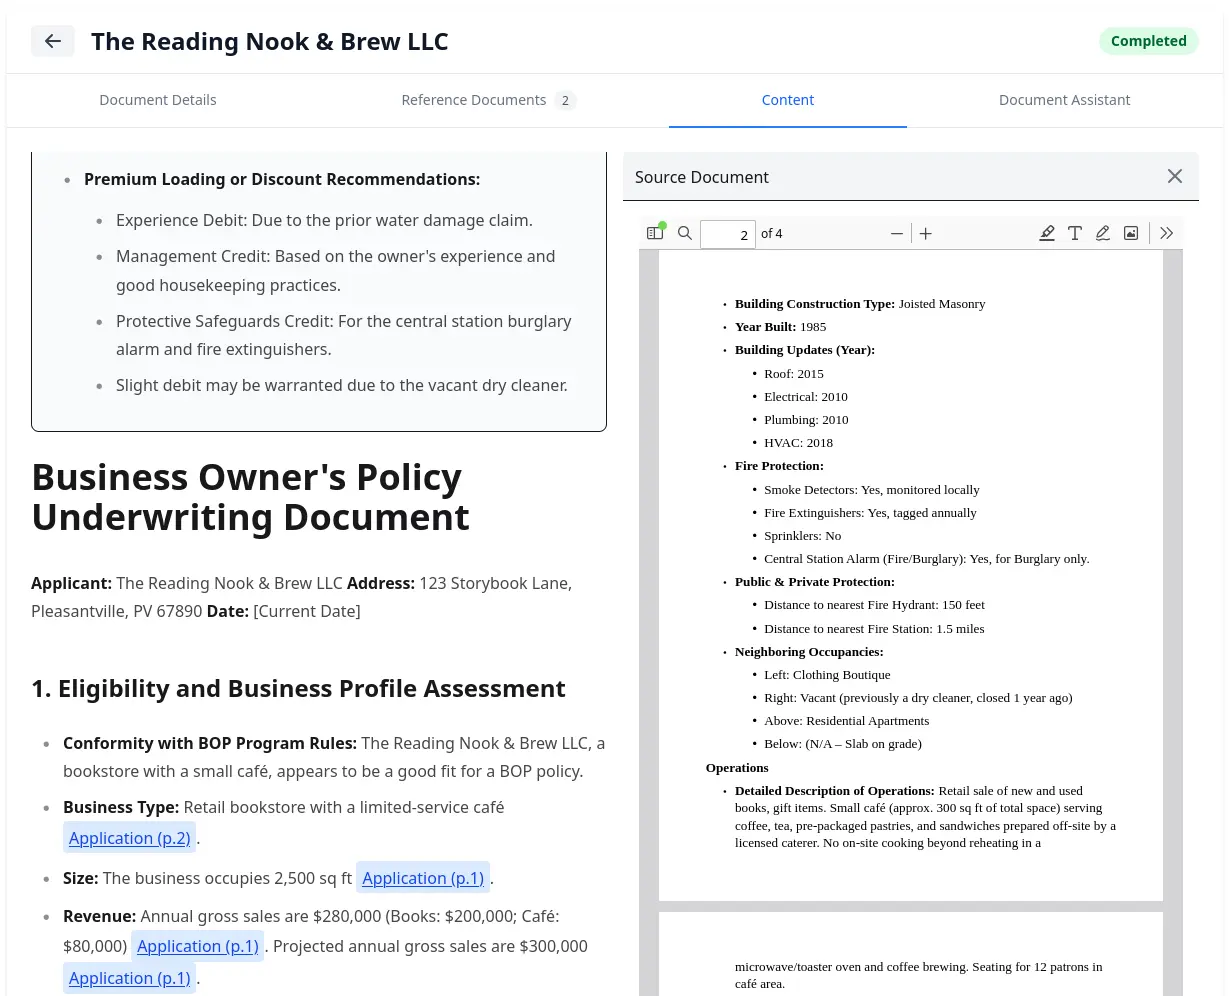Click 'Sprinklers: No' in source document
This screenshot has width=1229, height=996.
click(802, 536)
